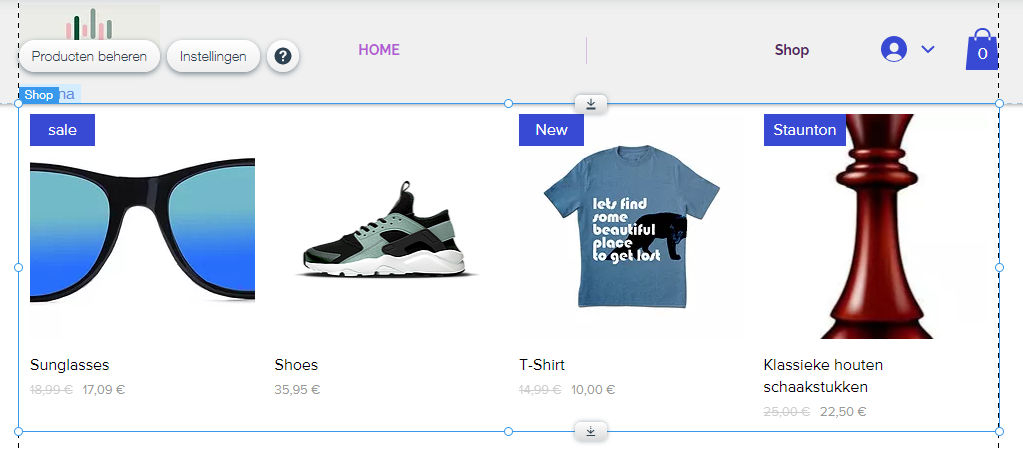Screen dimensions: 1023x452
Task: Click the sale ribbon on Sunglasses
Action: (x=63, y=130)
